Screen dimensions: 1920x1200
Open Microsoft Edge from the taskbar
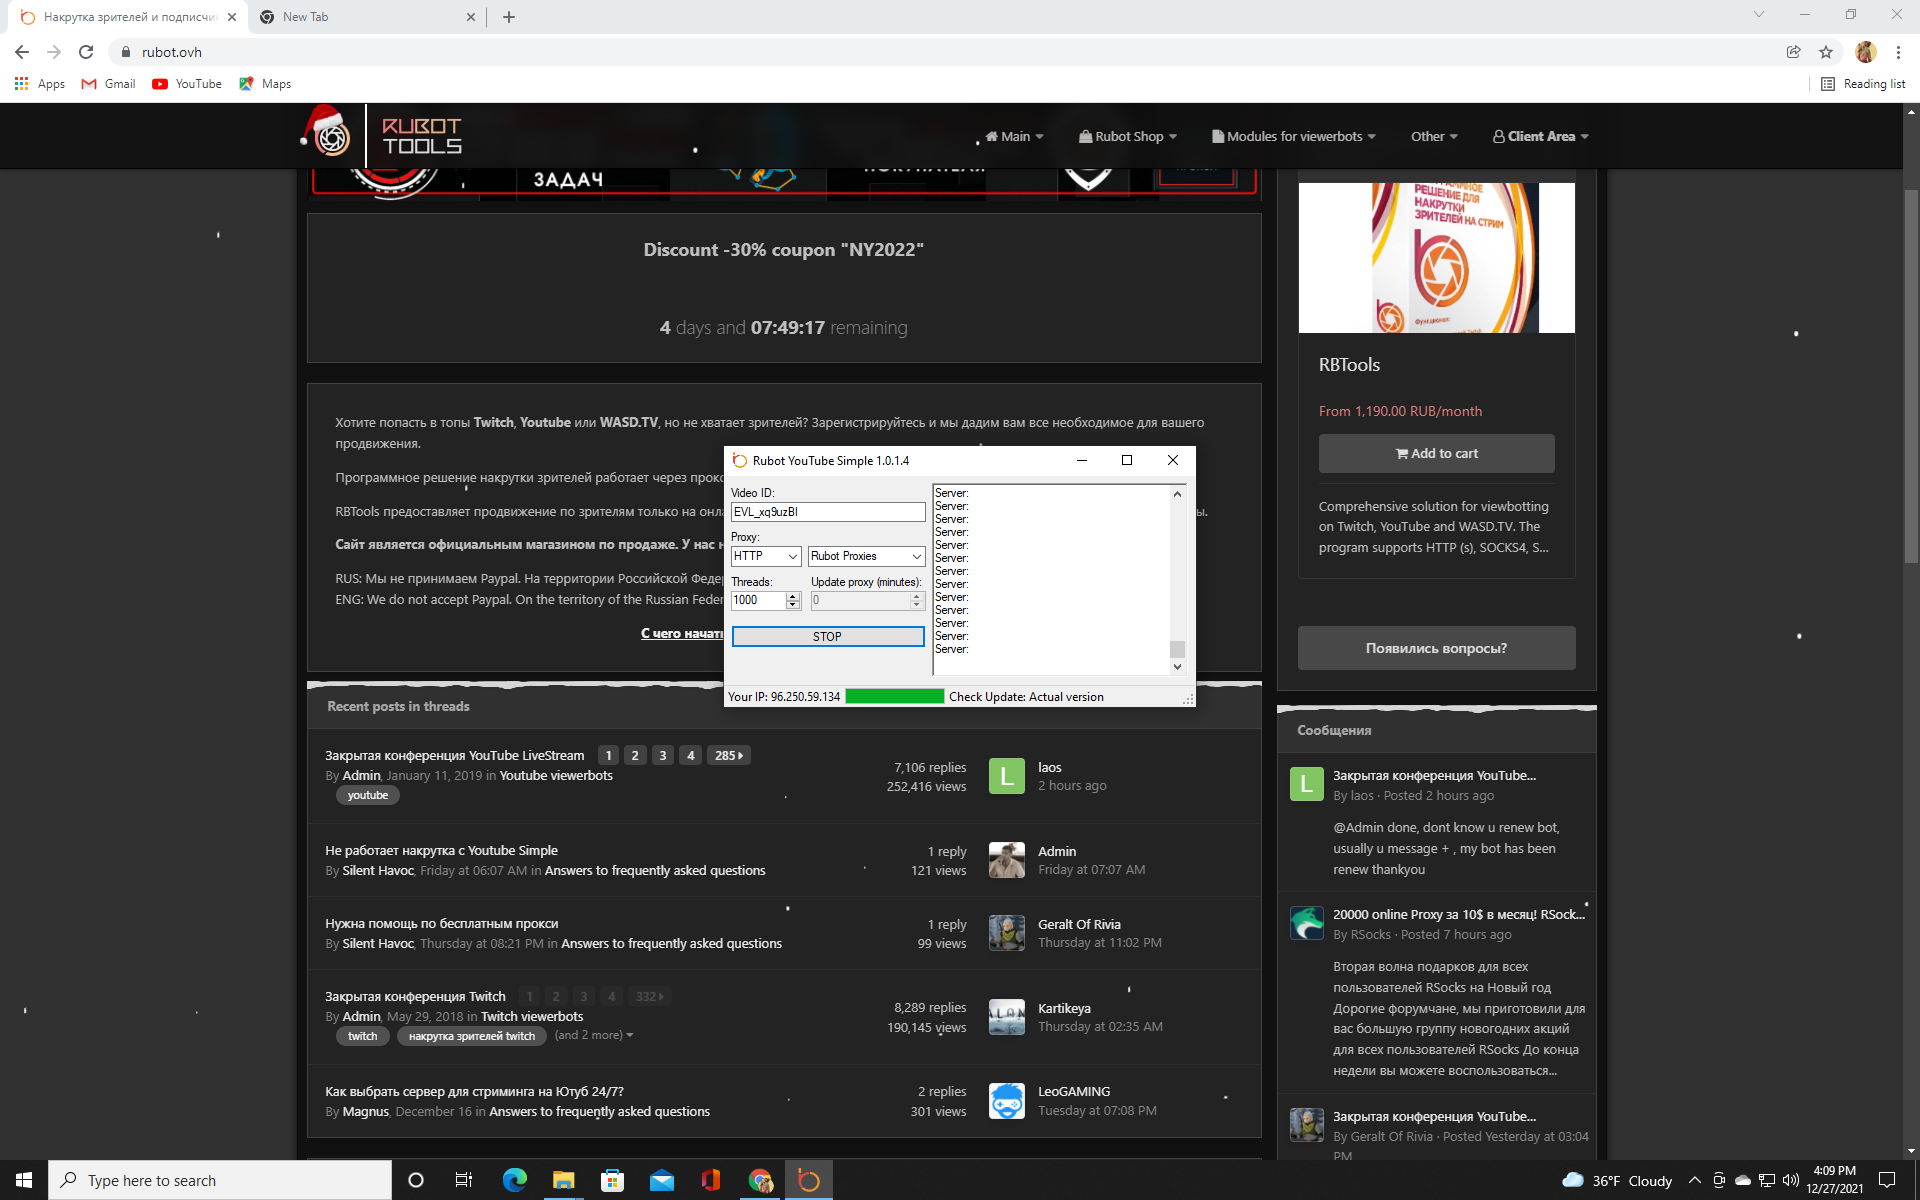pos(514,1180)
